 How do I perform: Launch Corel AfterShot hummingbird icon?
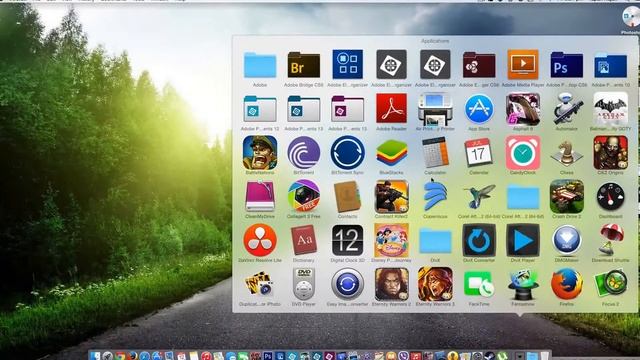pos(479,196)
